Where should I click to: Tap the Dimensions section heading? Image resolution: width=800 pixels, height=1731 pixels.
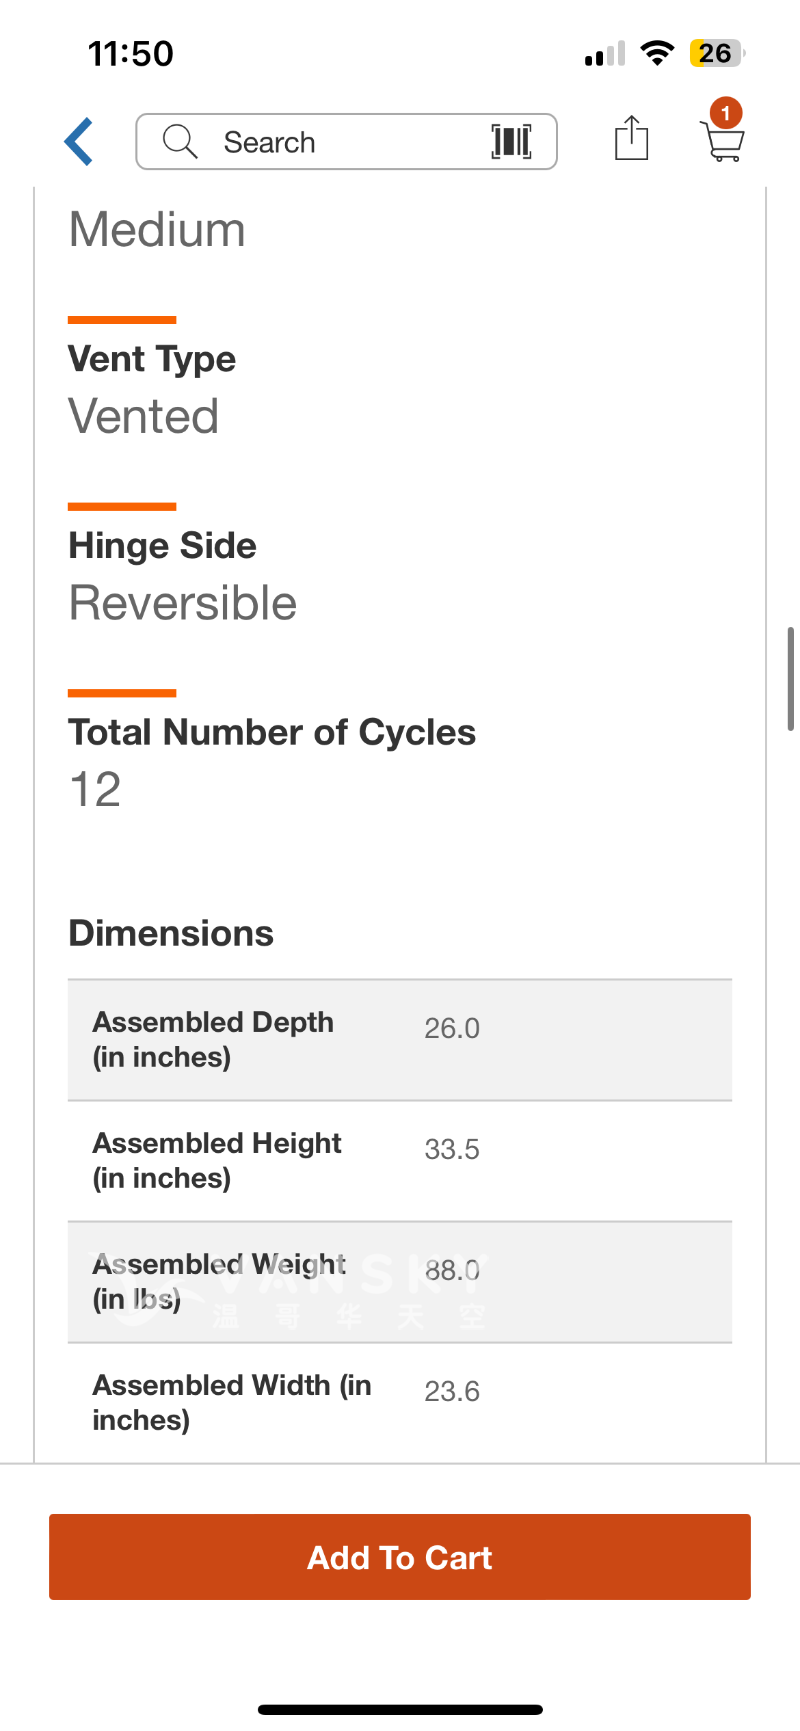(x=171, y=933)
